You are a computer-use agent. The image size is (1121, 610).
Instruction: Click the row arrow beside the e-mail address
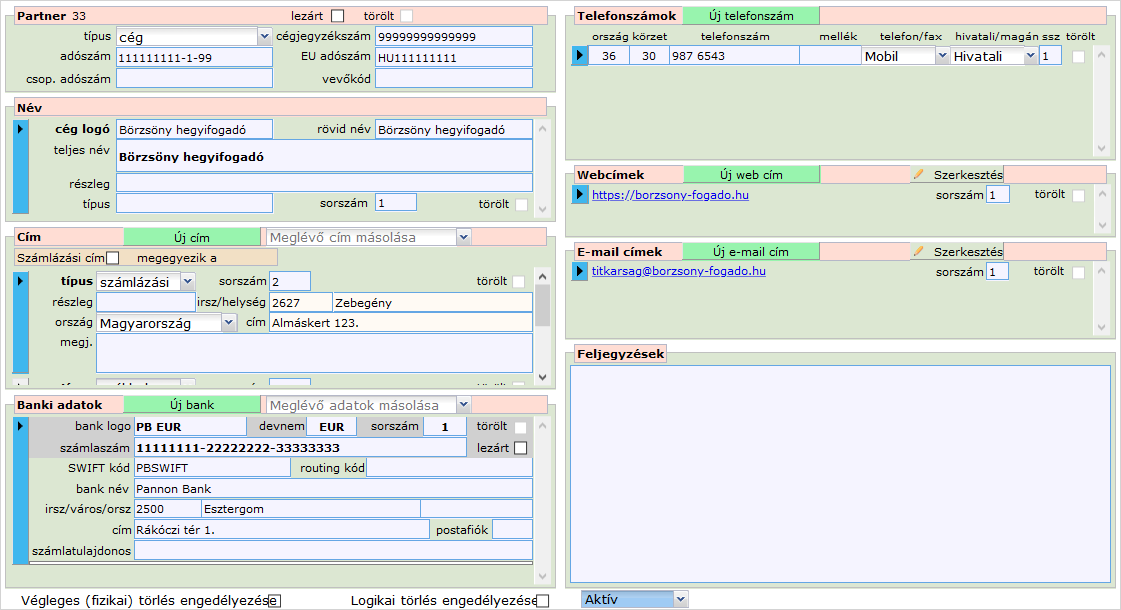point(580,271)
